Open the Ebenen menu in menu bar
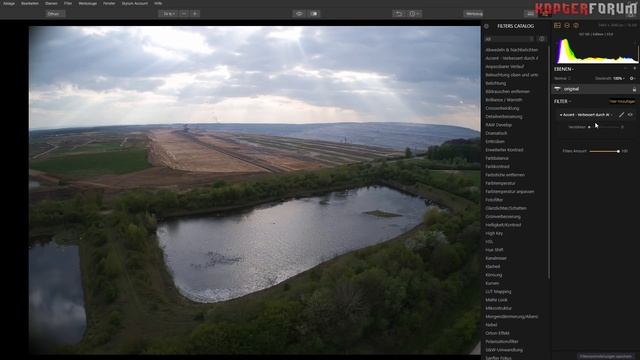The height and width of the screenshot is (360, 640). (51, 3)
